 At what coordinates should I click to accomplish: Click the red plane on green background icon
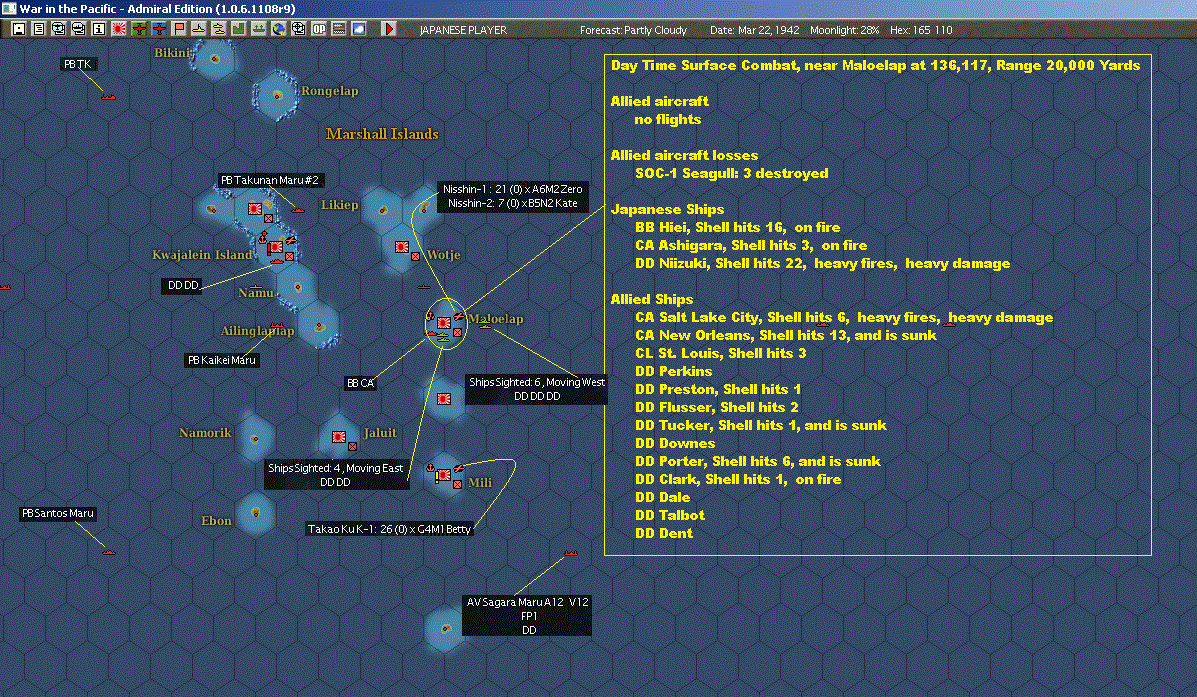tap(139, 29)
